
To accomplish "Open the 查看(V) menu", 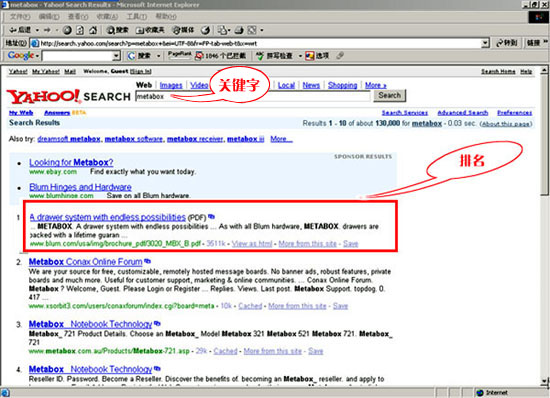I will pos(78,16).
